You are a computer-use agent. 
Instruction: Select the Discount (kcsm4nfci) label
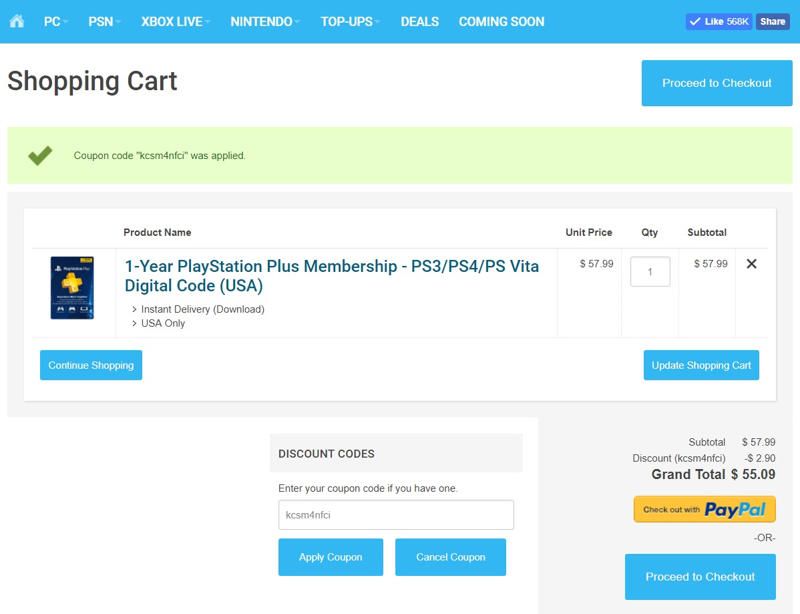pyautogui.click(x=679, y=458)
